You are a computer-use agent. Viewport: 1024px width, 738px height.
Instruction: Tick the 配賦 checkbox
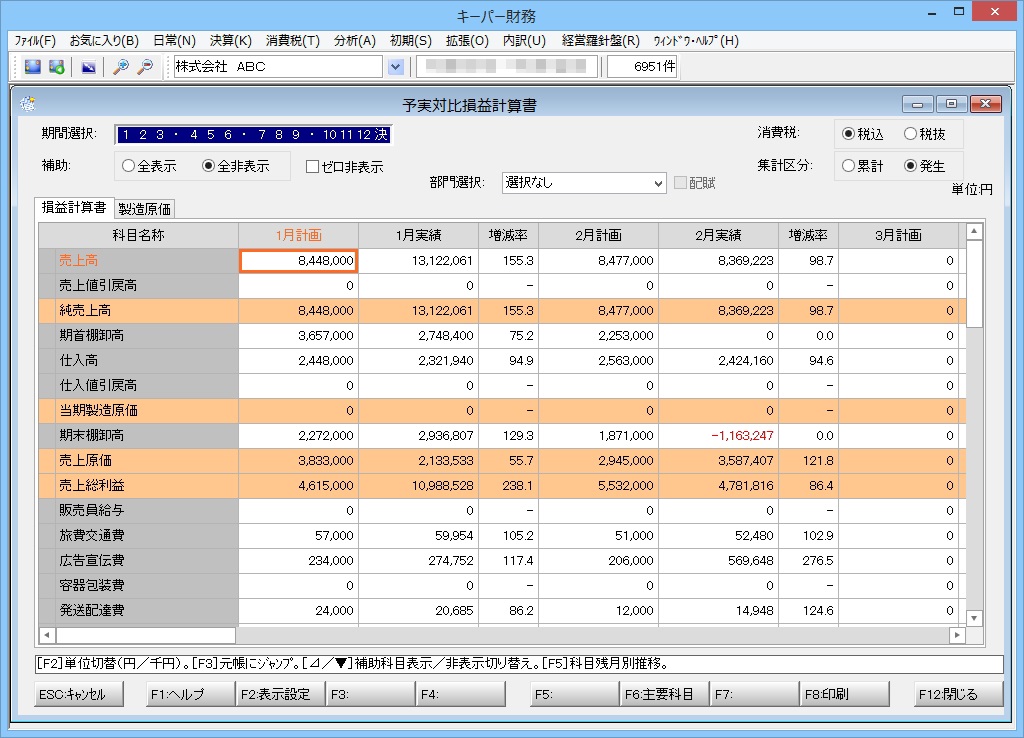(680, 183)
